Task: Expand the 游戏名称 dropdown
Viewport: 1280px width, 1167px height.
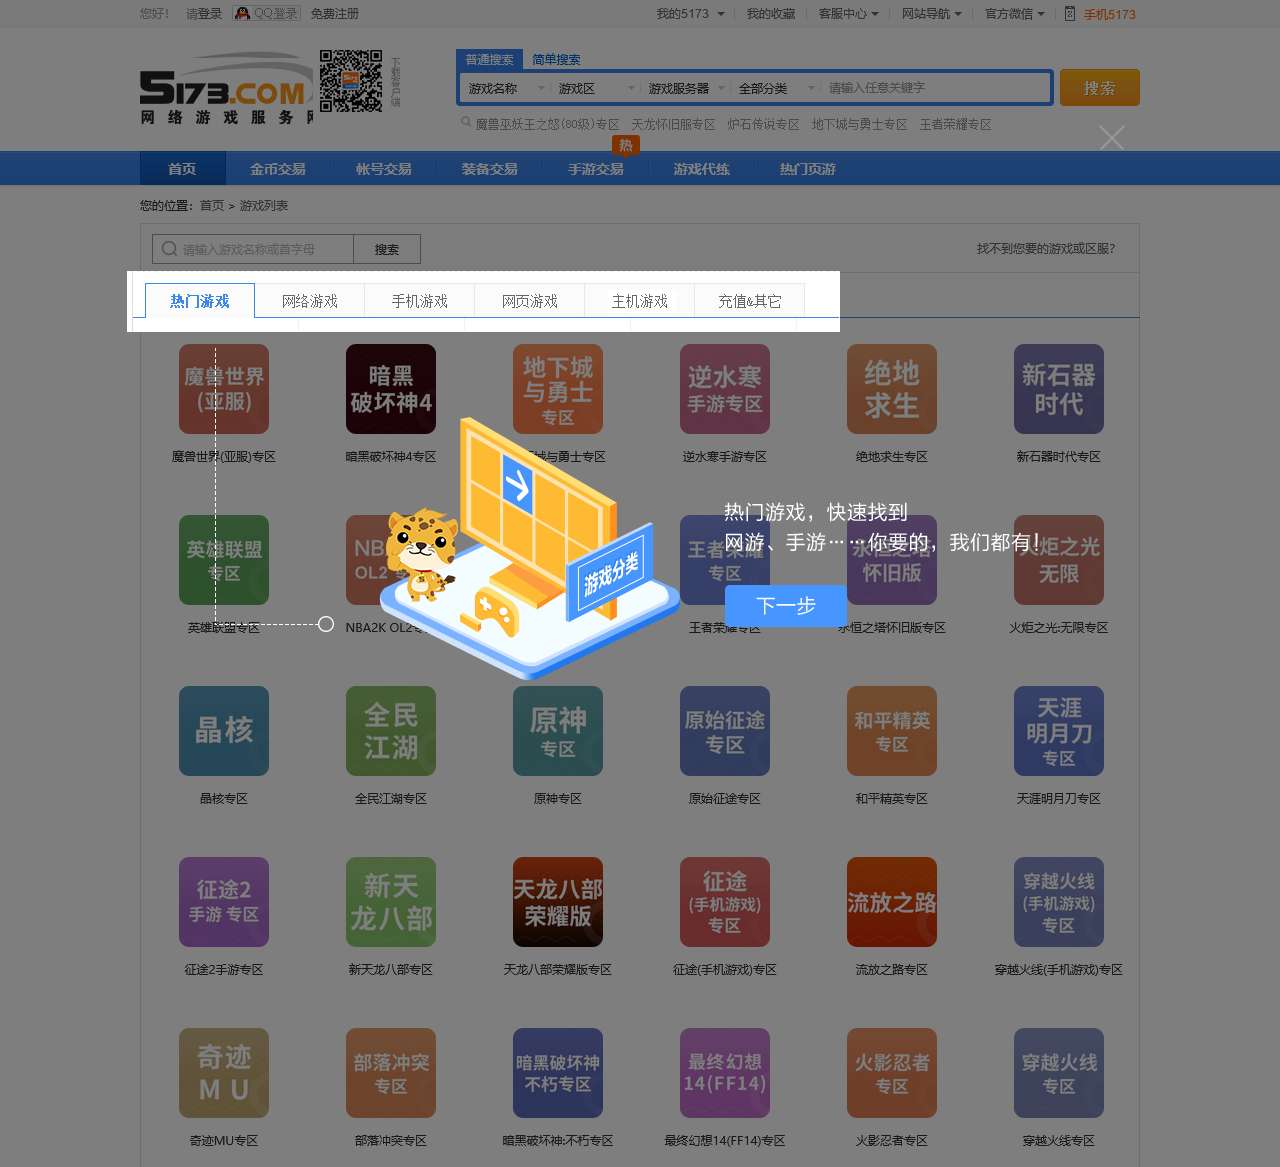Action: point(506,88)
